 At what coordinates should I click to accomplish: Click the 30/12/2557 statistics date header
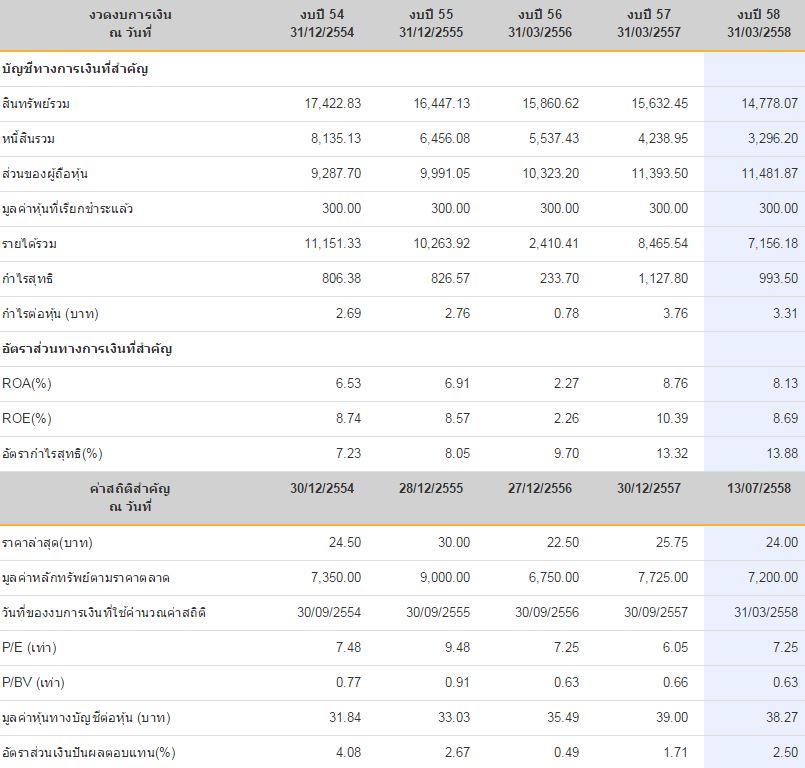[x=648, y=488]
